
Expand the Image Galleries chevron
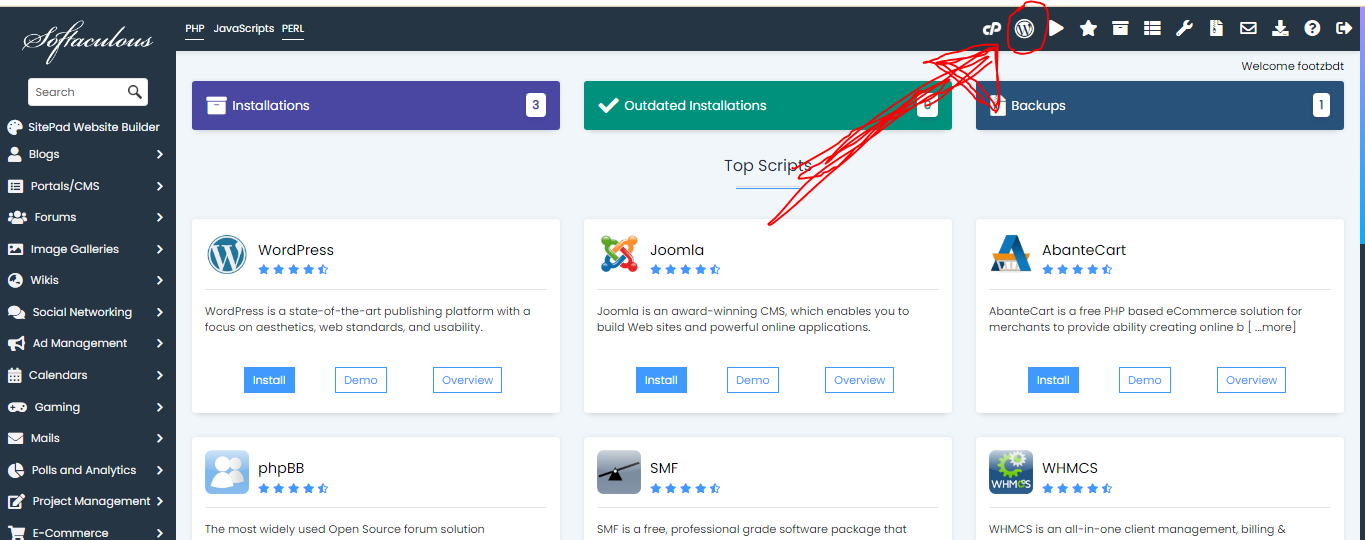(x=160, y=249)
